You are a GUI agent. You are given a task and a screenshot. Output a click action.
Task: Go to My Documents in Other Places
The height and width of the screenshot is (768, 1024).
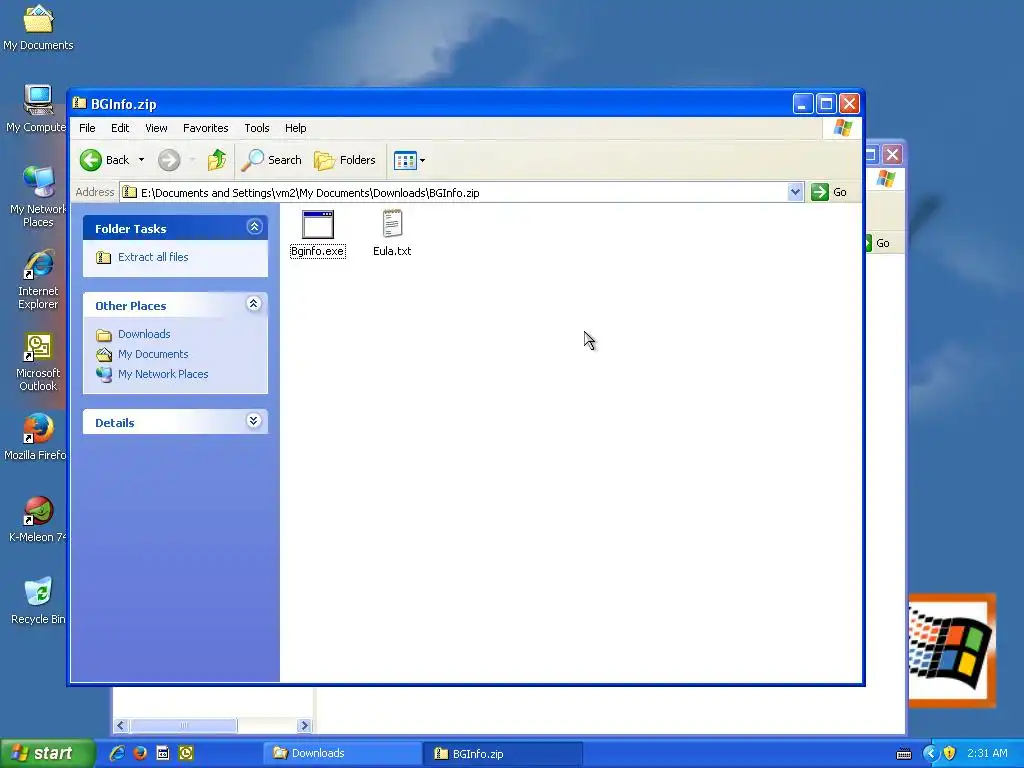153,354
